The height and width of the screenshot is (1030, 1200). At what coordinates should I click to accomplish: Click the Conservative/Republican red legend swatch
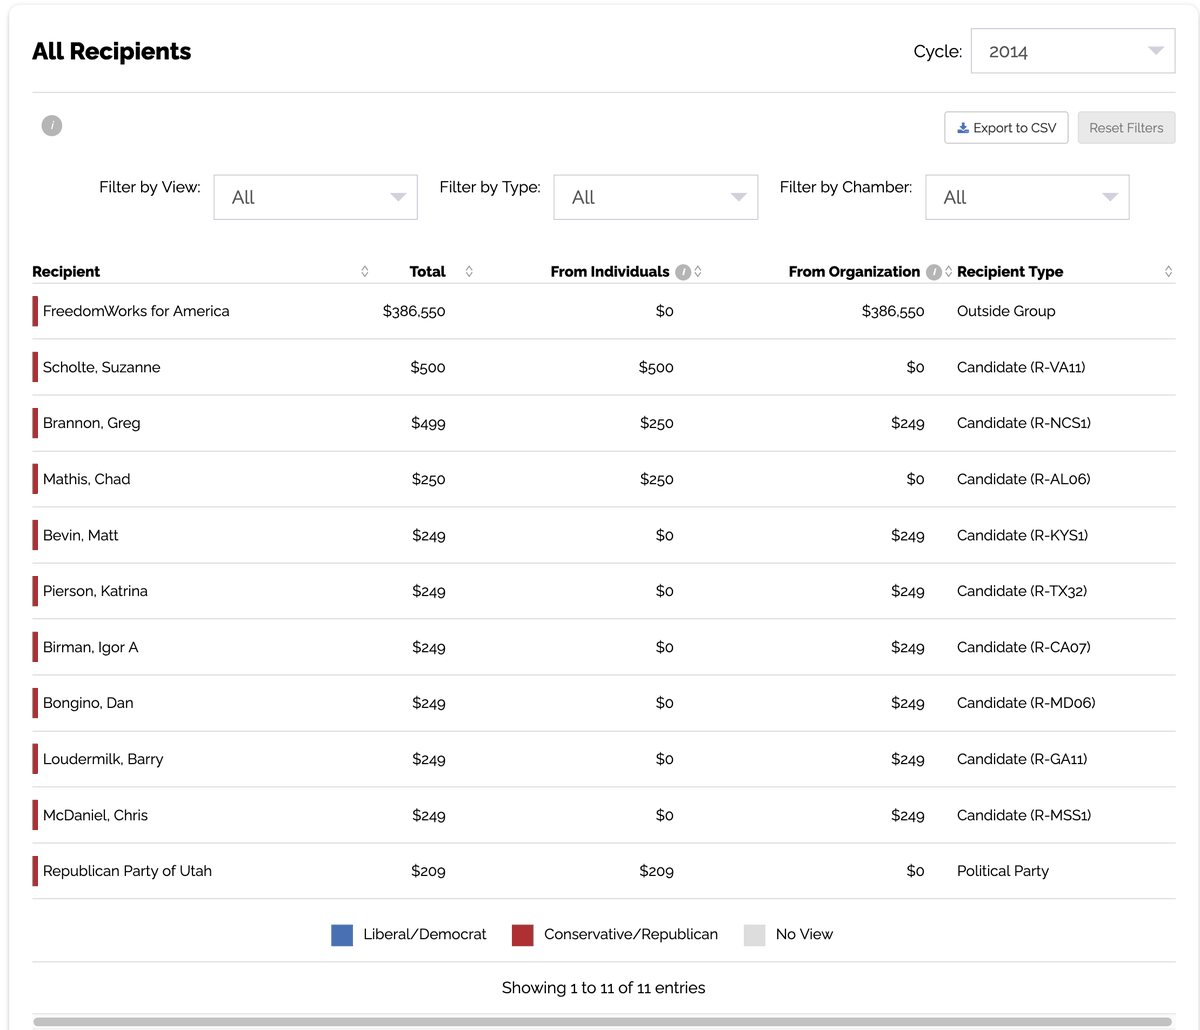click(x=522, y=935)
